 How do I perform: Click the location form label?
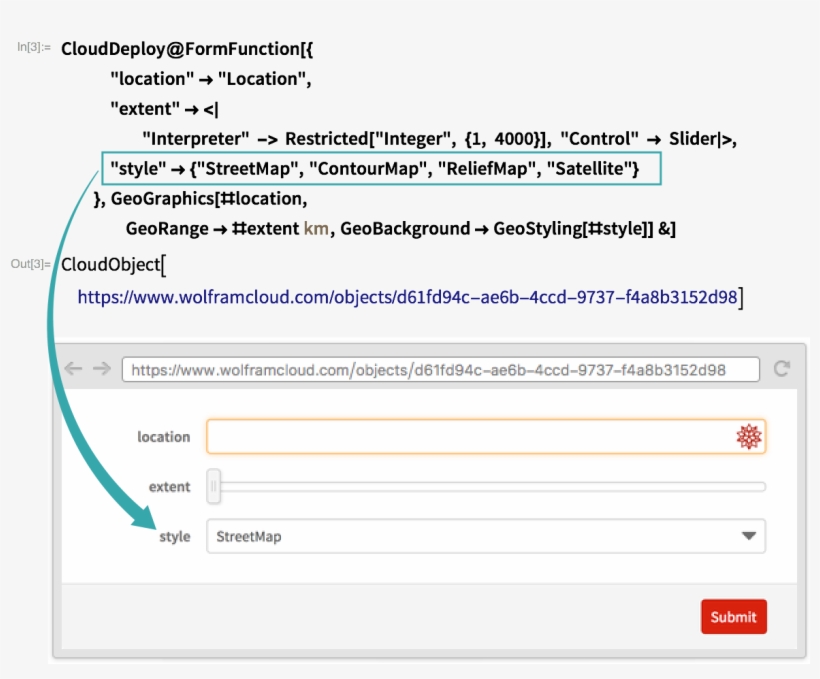164,437
